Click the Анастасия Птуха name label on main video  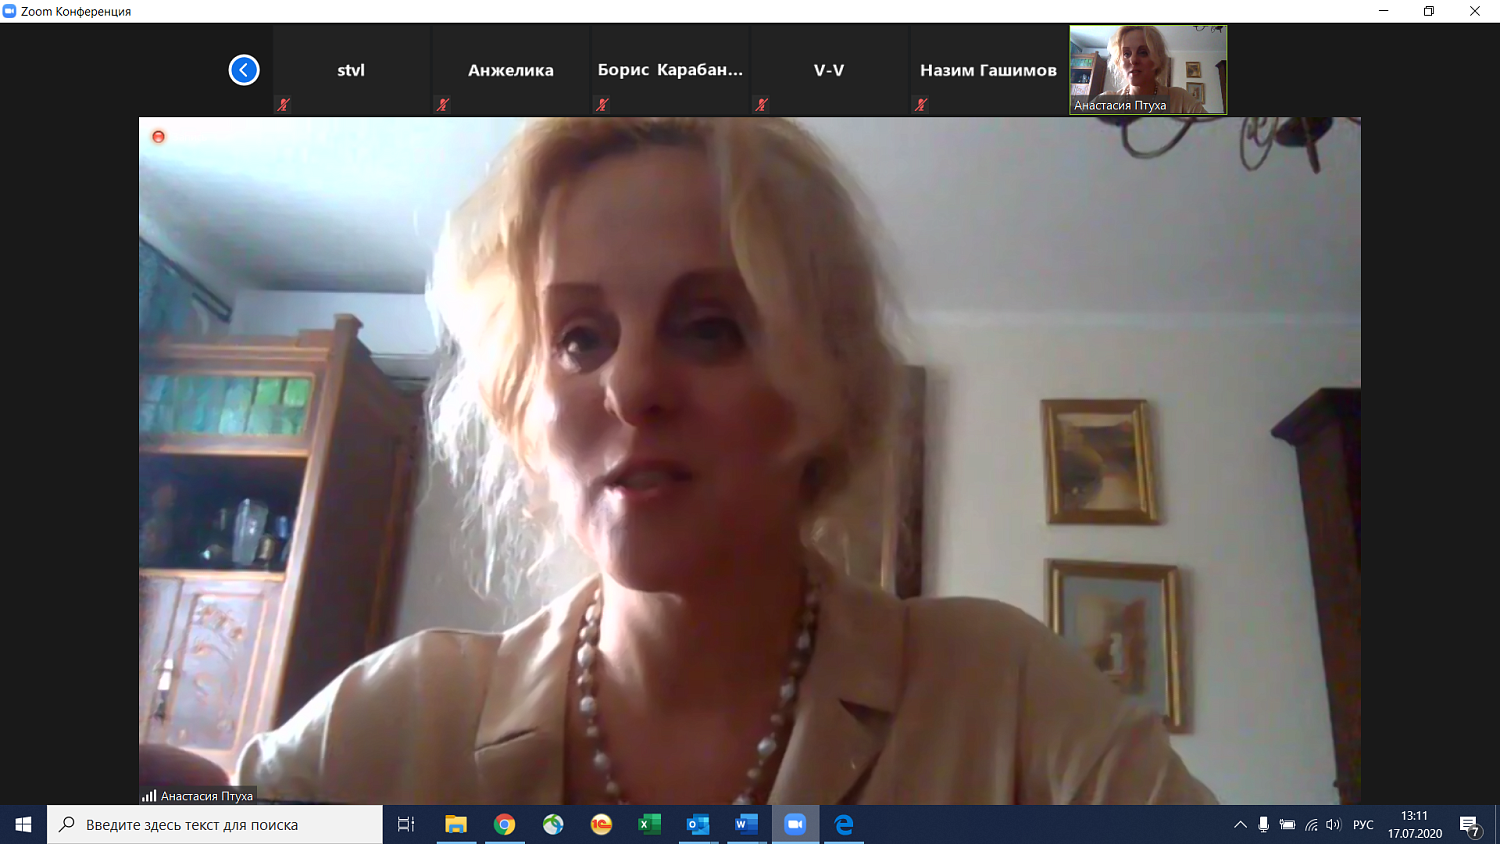(x=207, y=796)
